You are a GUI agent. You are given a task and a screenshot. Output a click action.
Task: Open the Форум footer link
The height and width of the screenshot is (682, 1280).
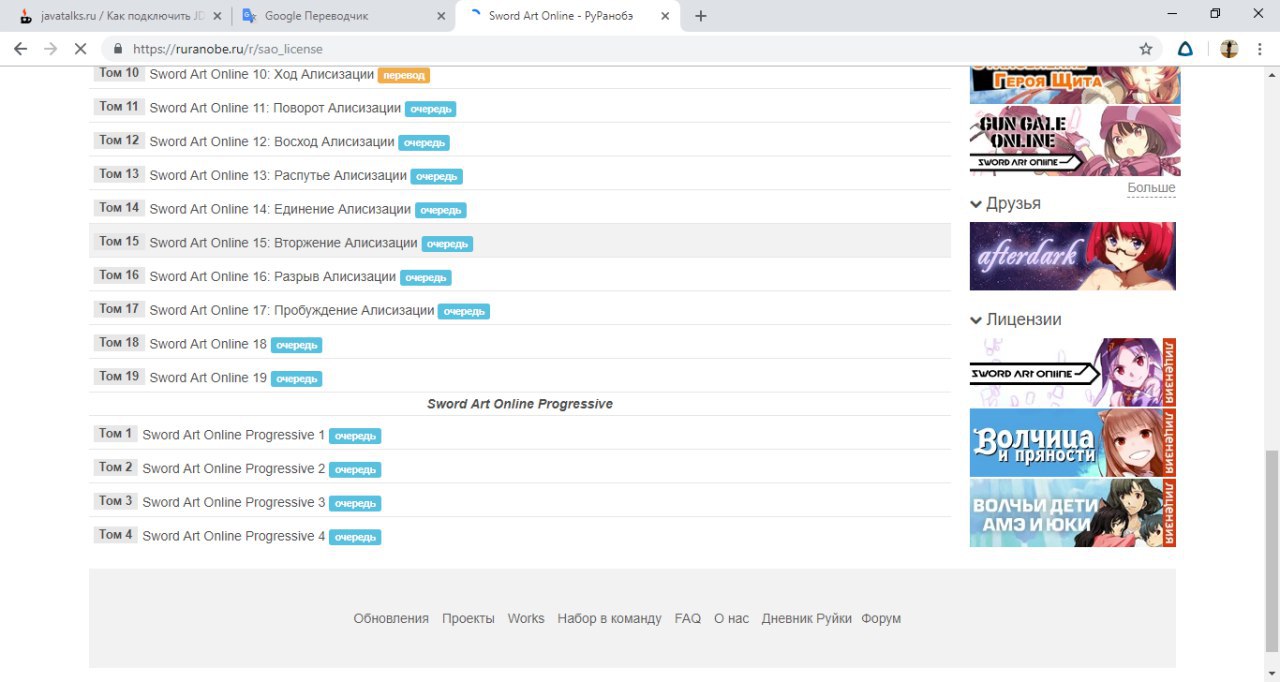click(881, 618)
